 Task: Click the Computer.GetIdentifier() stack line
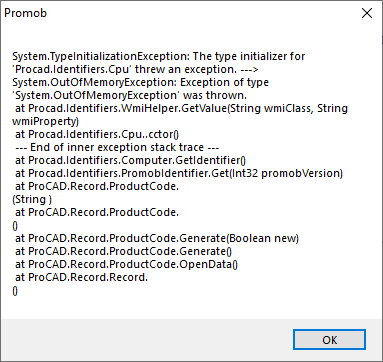point(130,160)
